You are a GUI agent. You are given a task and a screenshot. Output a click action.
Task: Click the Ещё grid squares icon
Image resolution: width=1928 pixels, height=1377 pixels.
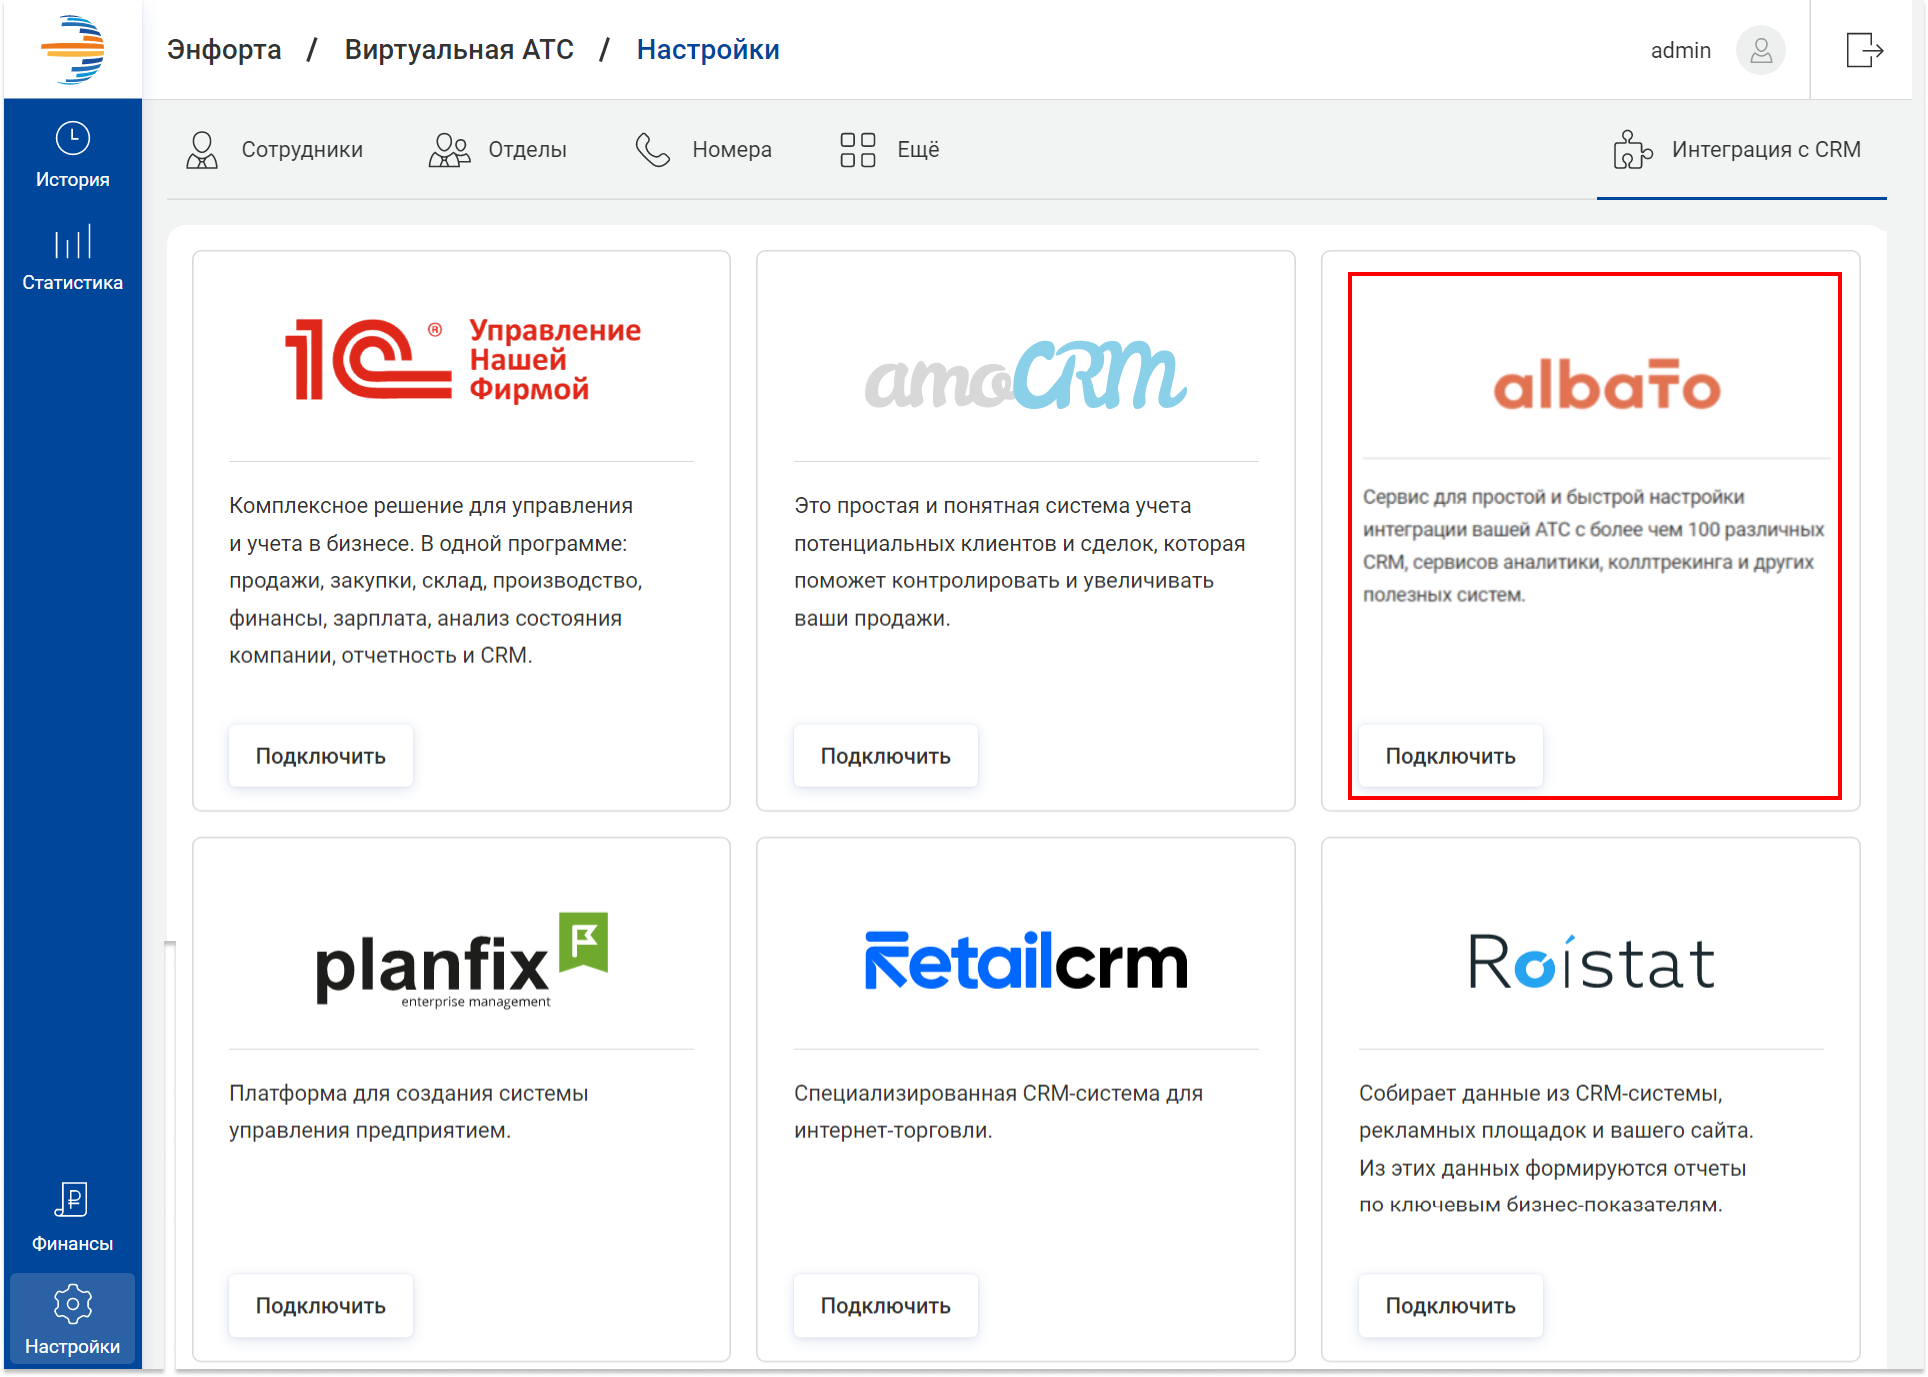pyautogui.click(x=857, y=150)
